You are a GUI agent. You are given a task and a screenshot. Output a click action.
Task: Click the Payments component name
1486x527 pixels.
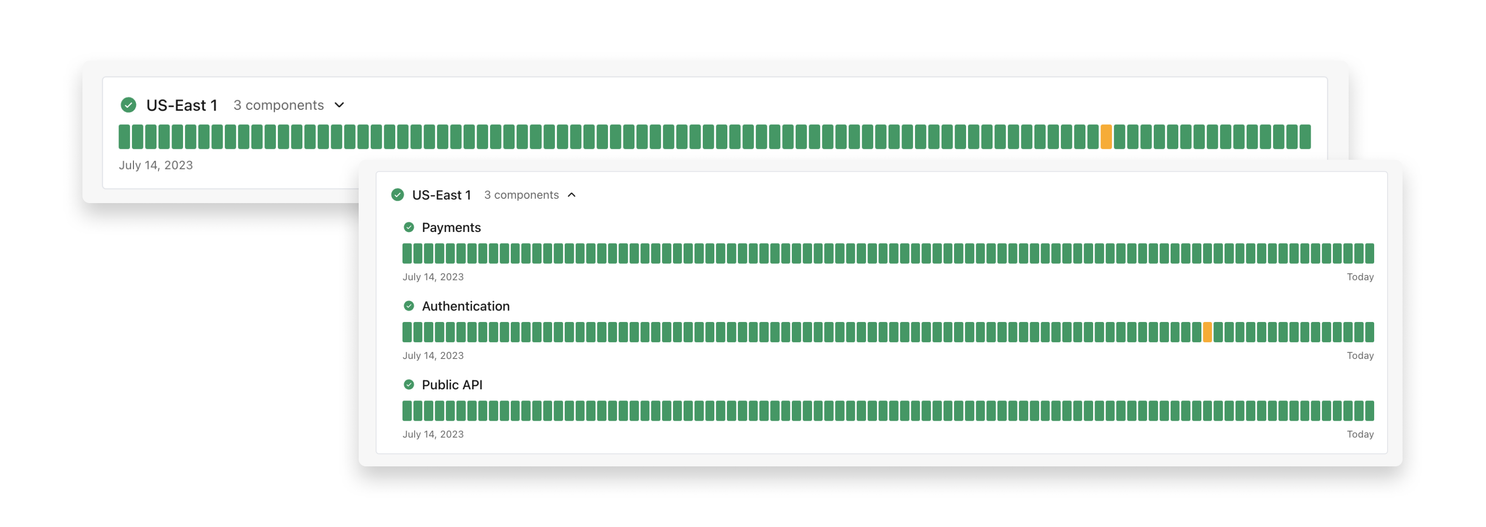pyautogui.click(x=451, y=227)
